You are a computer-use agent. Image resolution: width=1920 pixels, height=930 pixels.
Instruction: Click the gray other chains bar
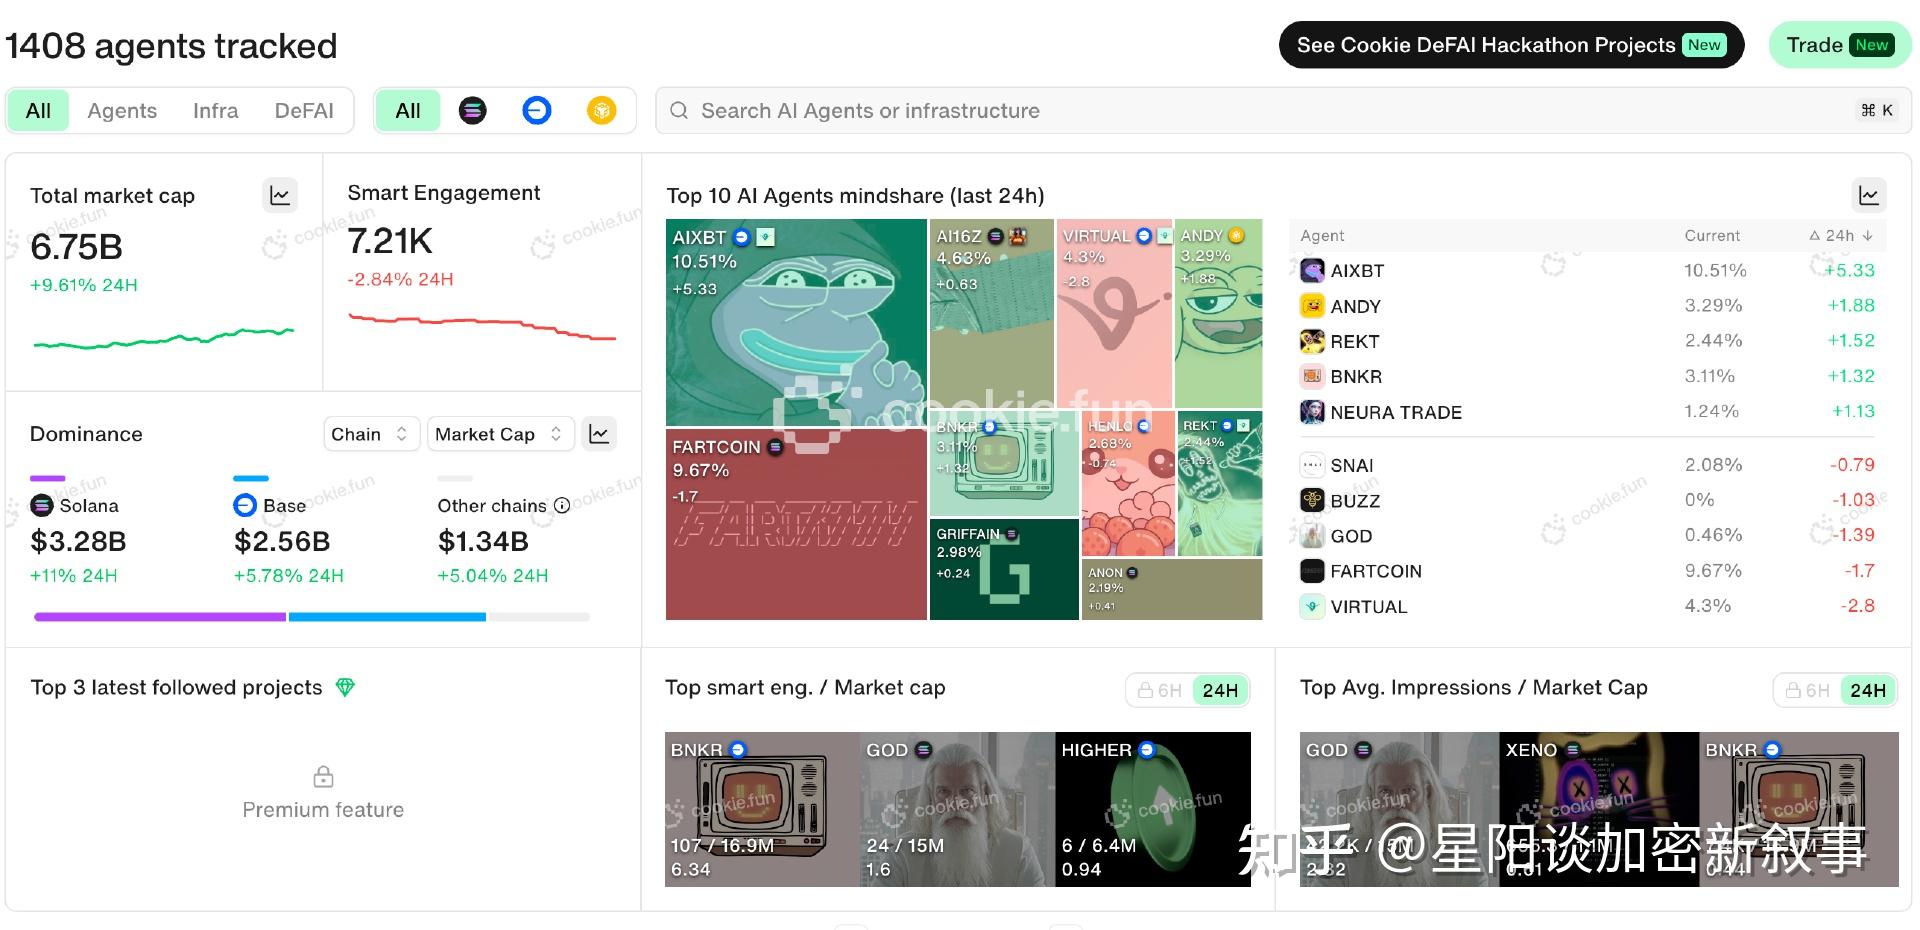click(x=538, y=617)
